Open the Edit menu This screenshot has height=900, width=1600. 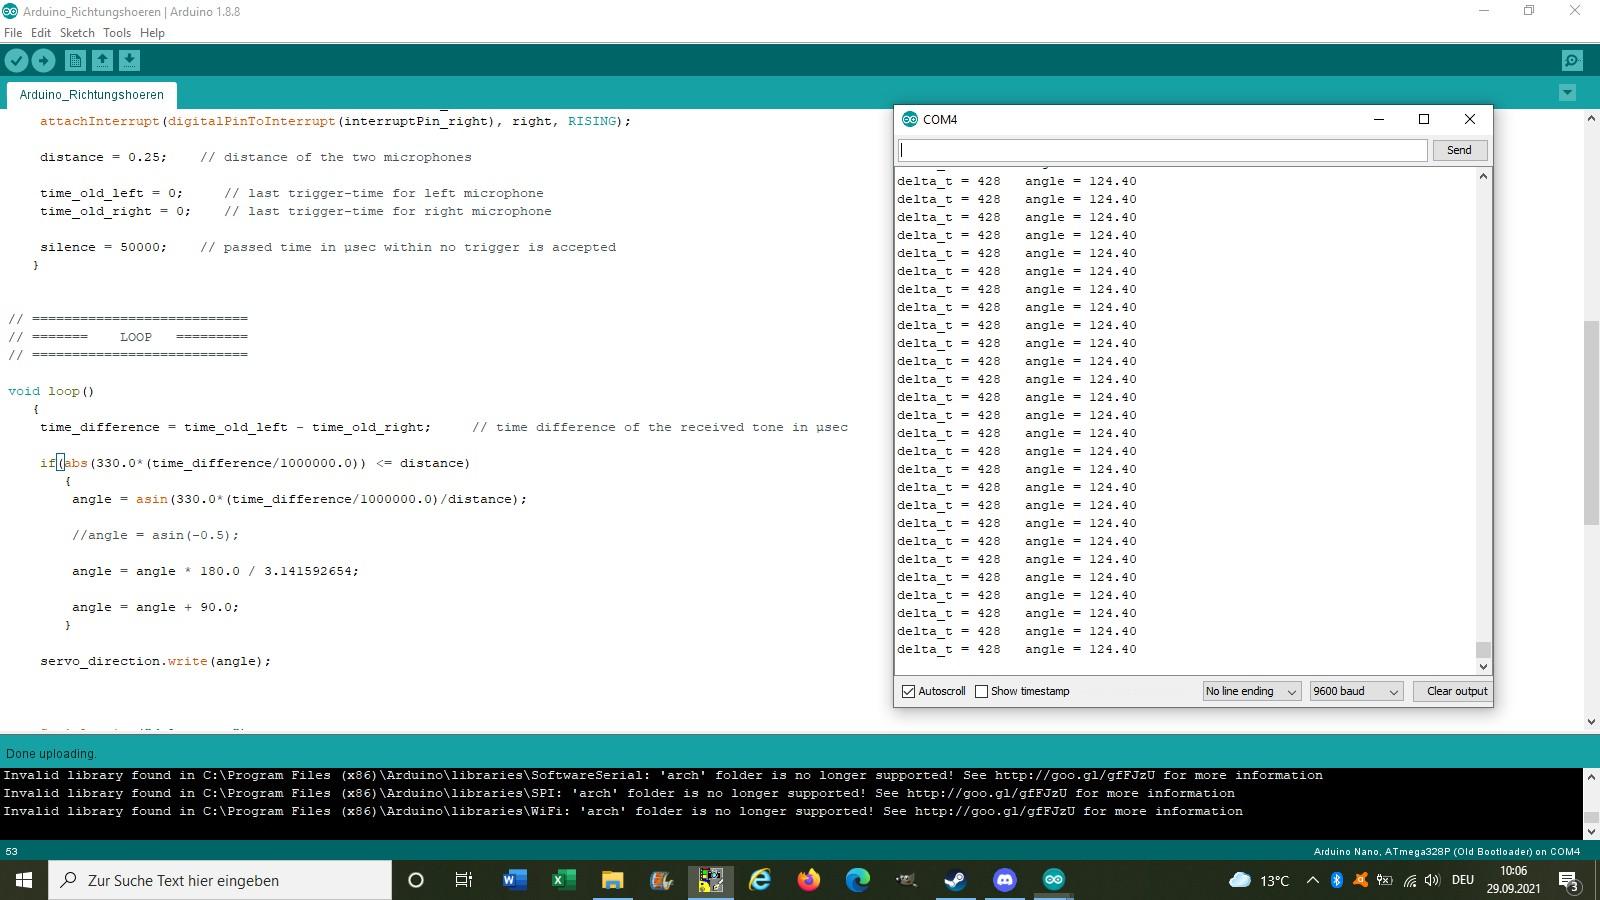(x=41, y=33)
